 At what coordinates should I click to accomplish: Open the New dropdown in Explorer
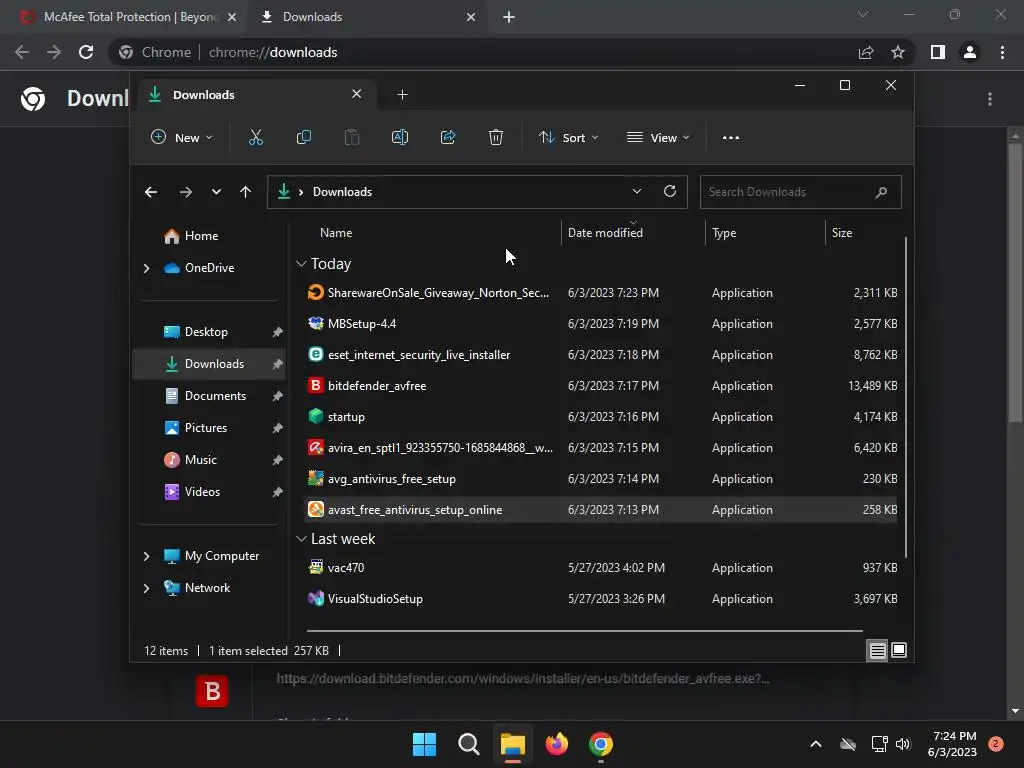182,137
